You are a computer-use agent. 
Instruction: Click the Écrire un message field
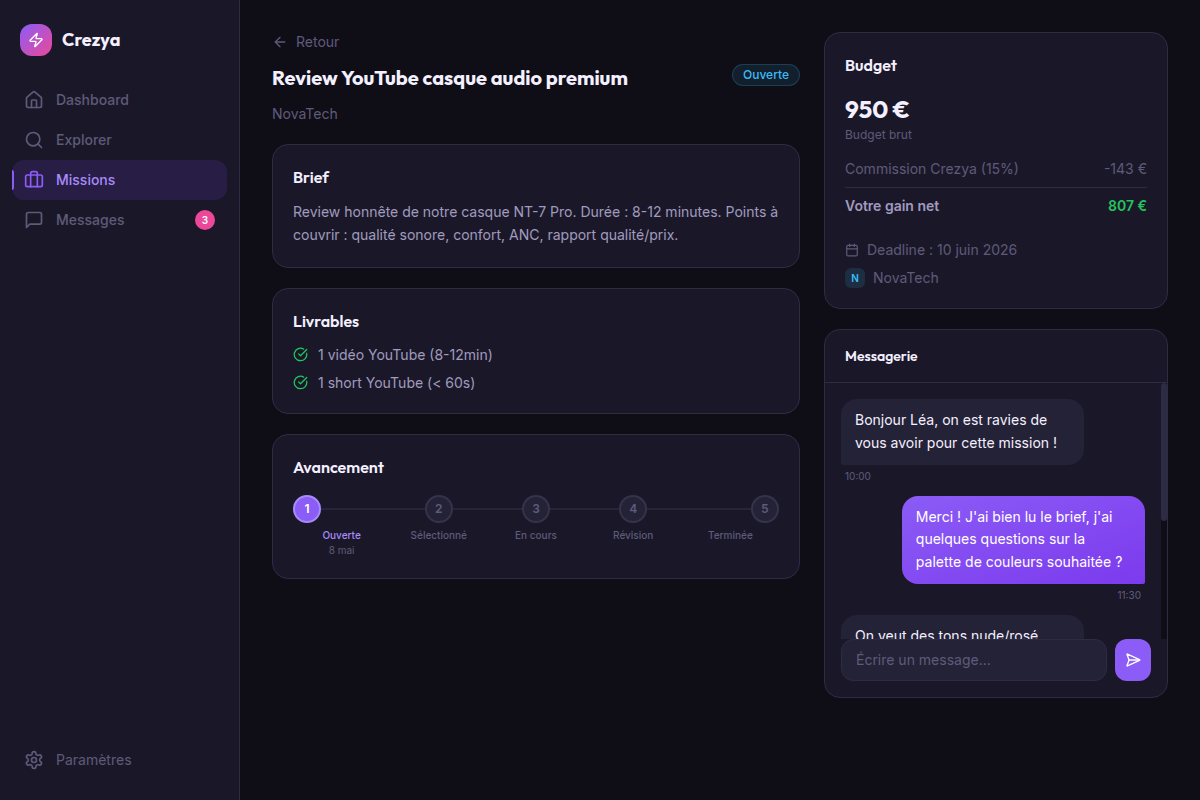[x=974, y=660]
